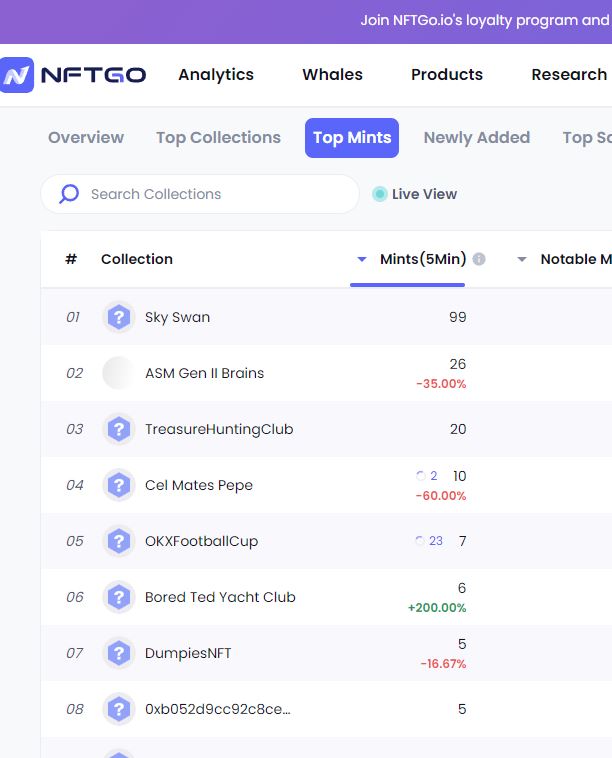
Task: Click the loyalty program banner text
Action: [486, 20]
